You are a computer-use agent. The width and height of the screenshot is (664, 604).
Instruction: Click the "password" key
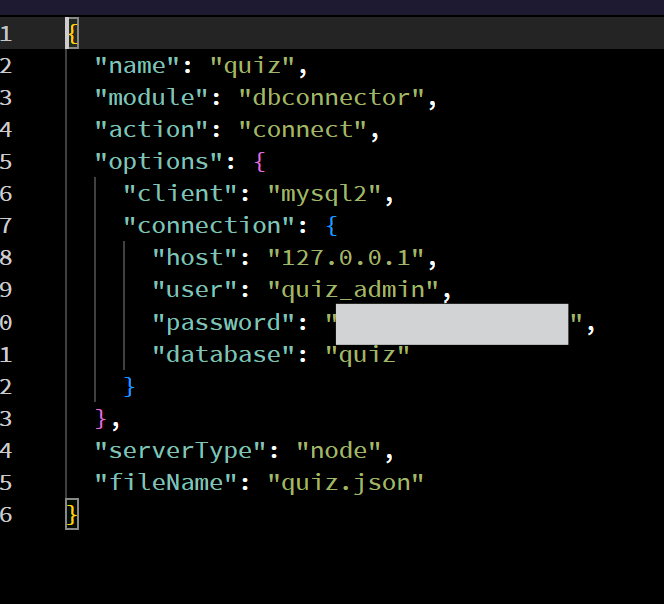tap(223, 322)
